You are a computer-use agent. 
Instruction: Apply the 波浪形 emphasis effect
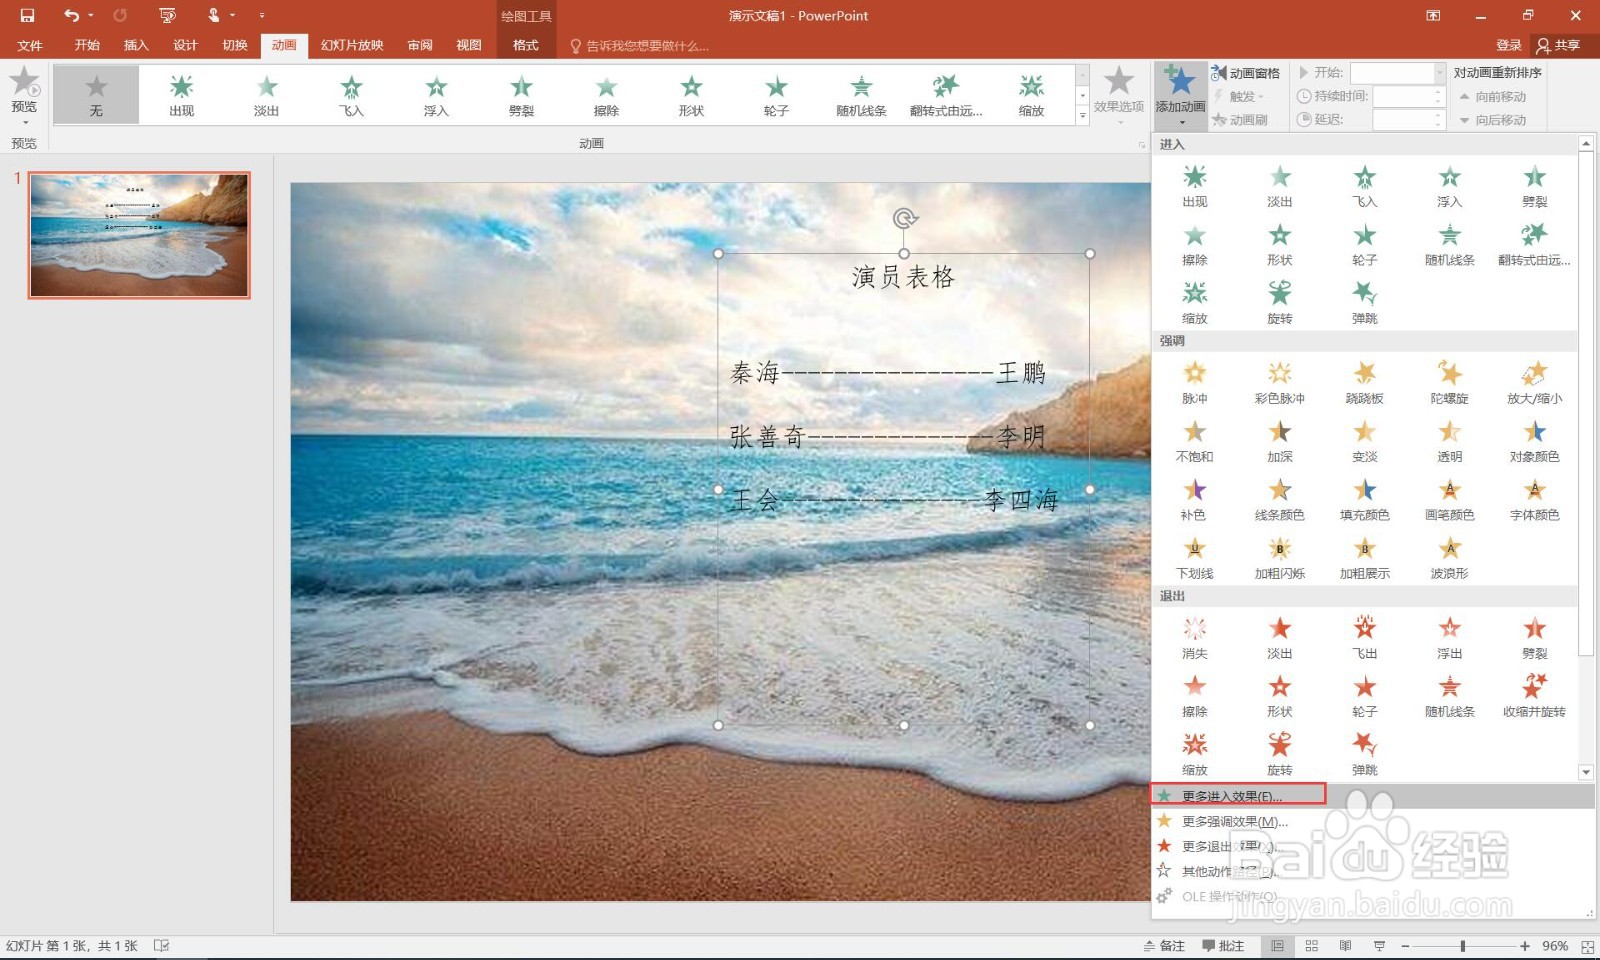(x=1450, y=558)
